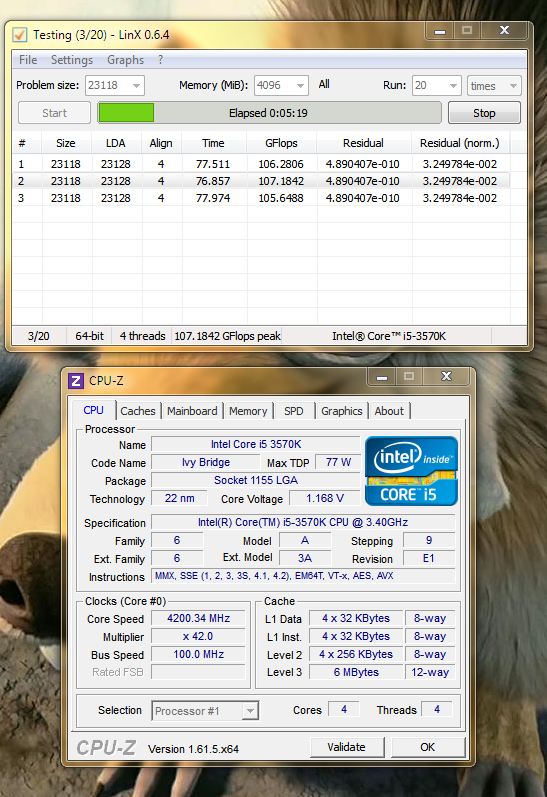
Task: Click the 100.0 MHz bus speed value
Action: [198, 654]
